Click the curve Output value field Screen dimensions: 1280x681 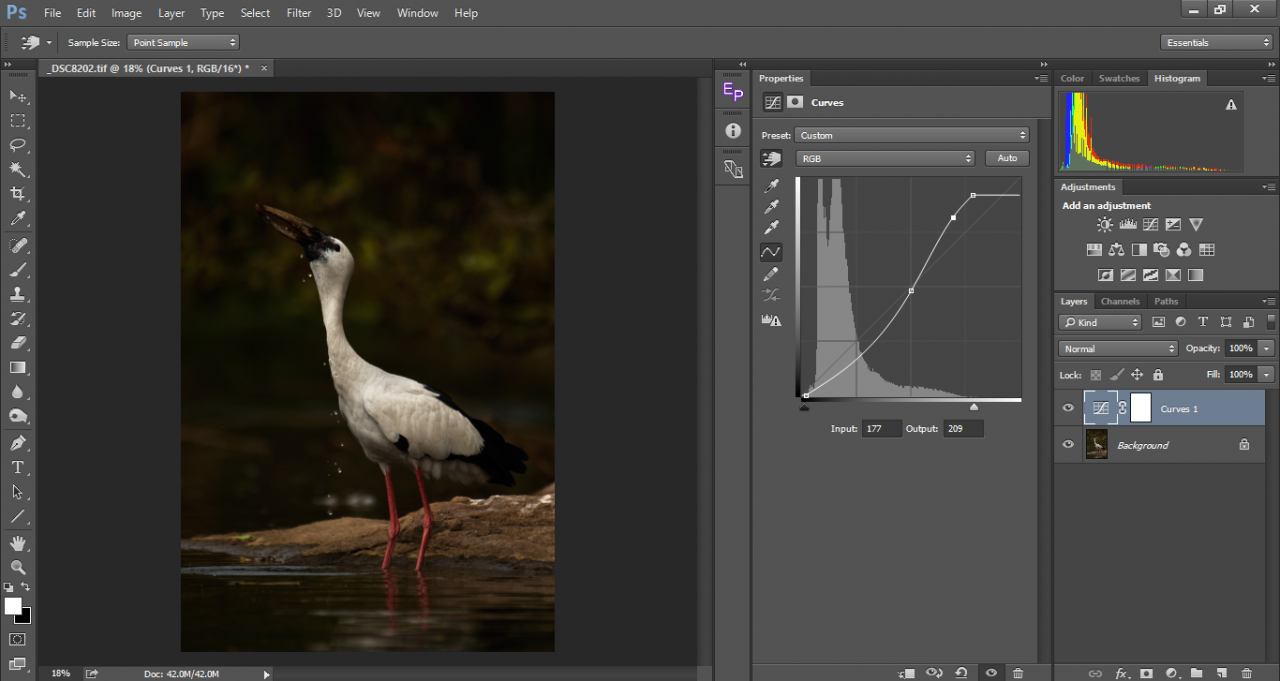tap(963, 428)
